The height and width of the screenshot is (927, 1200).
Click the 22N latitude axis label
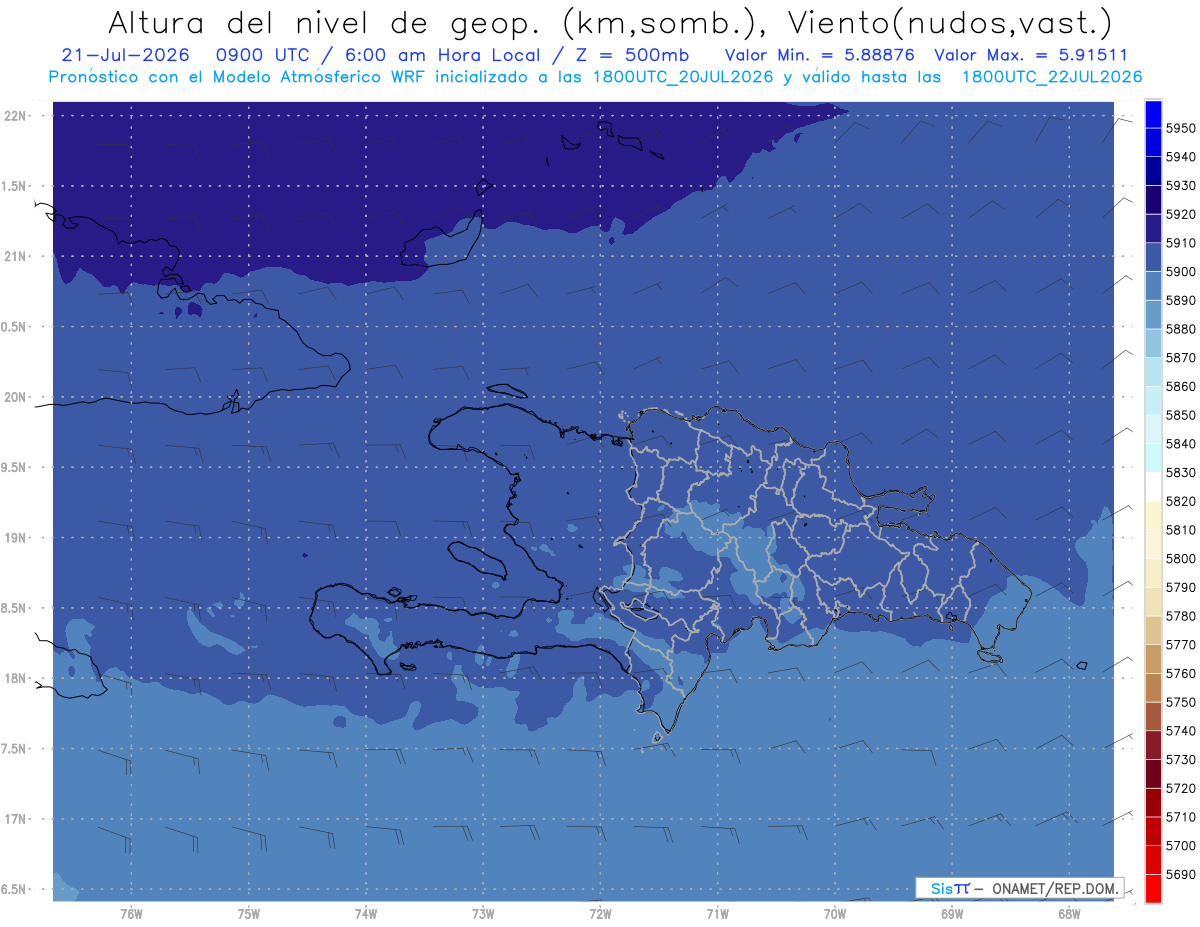click(x=16, y=115)
